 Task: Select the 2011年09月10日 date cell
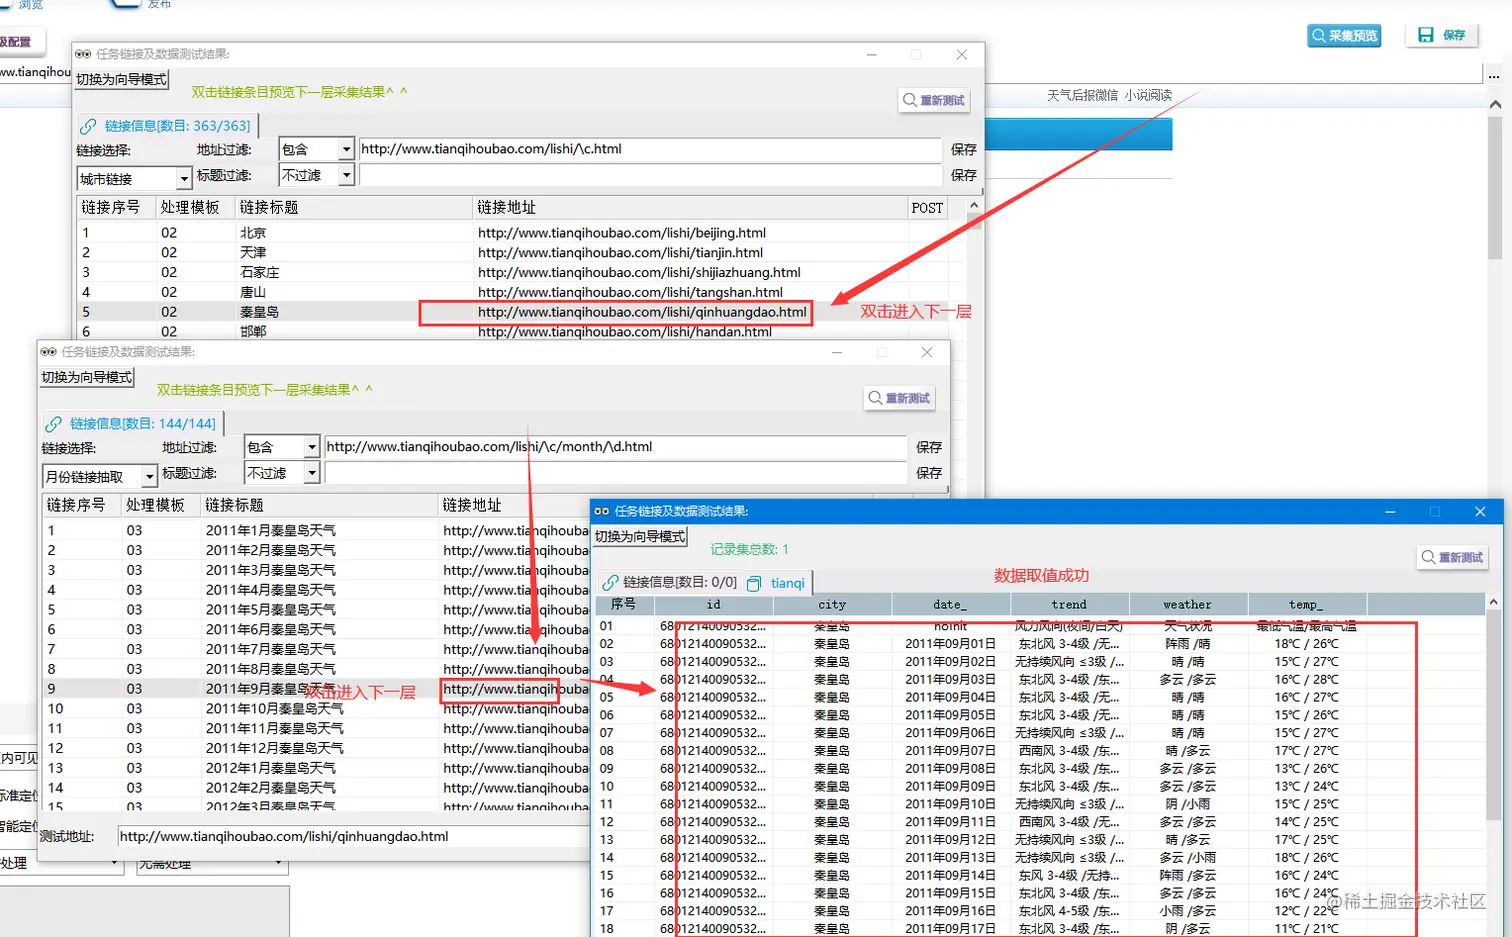point(950,804)
